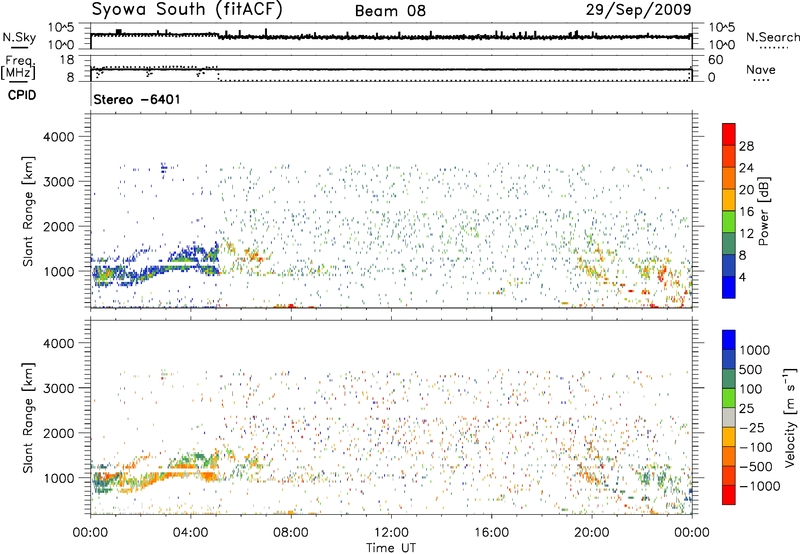Click the "N.Sky" legend label
The image size is (800, 554).
click(x=19, y=37)
